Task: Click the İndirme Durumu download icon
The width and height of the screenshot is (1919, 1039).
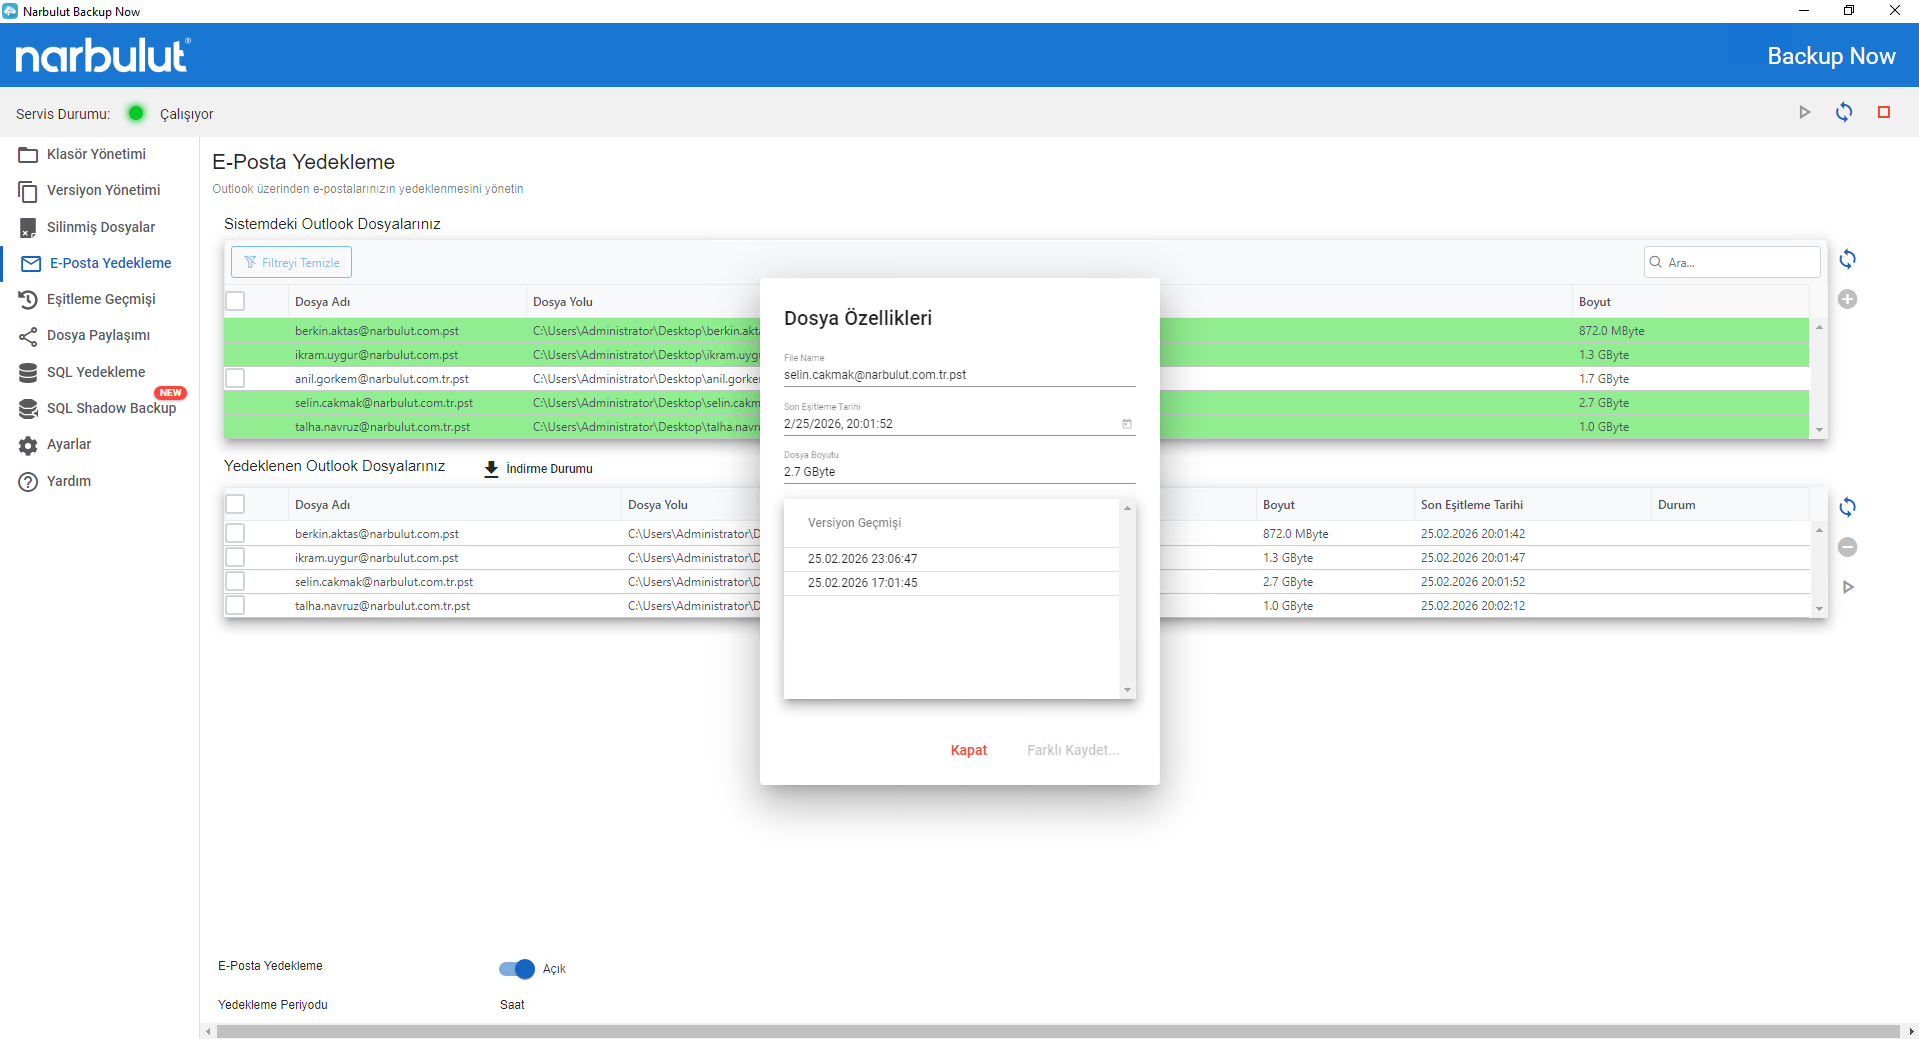Action: point(491,469)
